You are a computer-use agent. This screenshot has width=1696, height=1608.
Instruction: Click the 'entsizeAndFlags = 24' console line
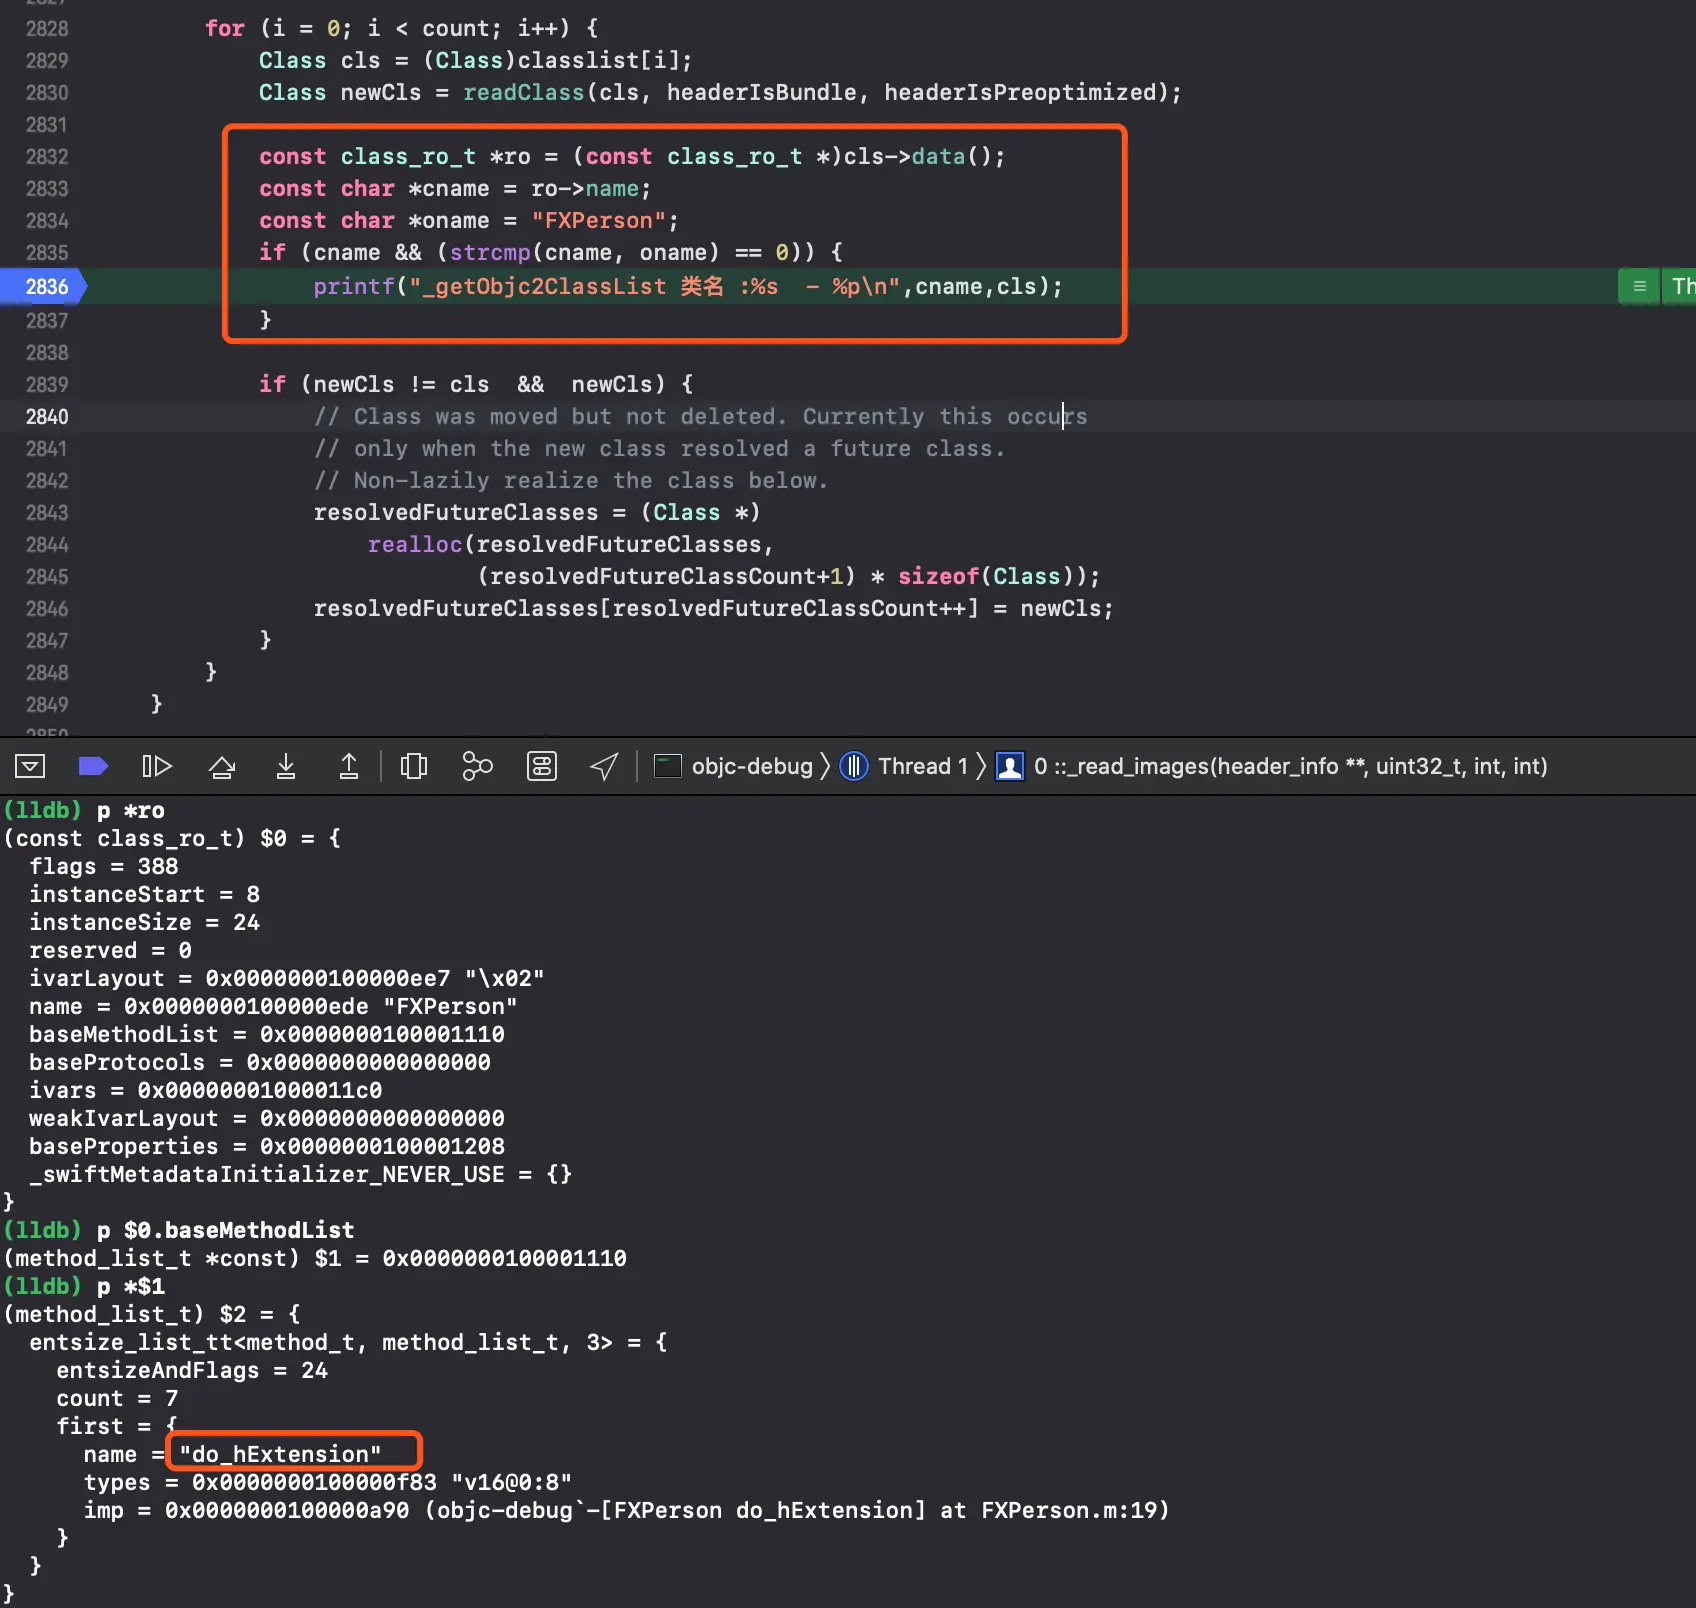point(192,1371)
